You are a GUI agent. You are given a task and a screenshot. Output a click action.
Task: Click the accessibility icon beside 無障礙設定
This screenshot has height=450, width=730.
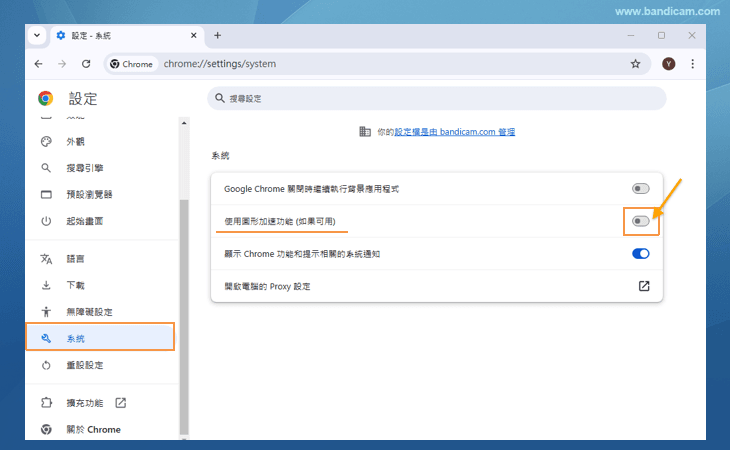pos(46,312)
